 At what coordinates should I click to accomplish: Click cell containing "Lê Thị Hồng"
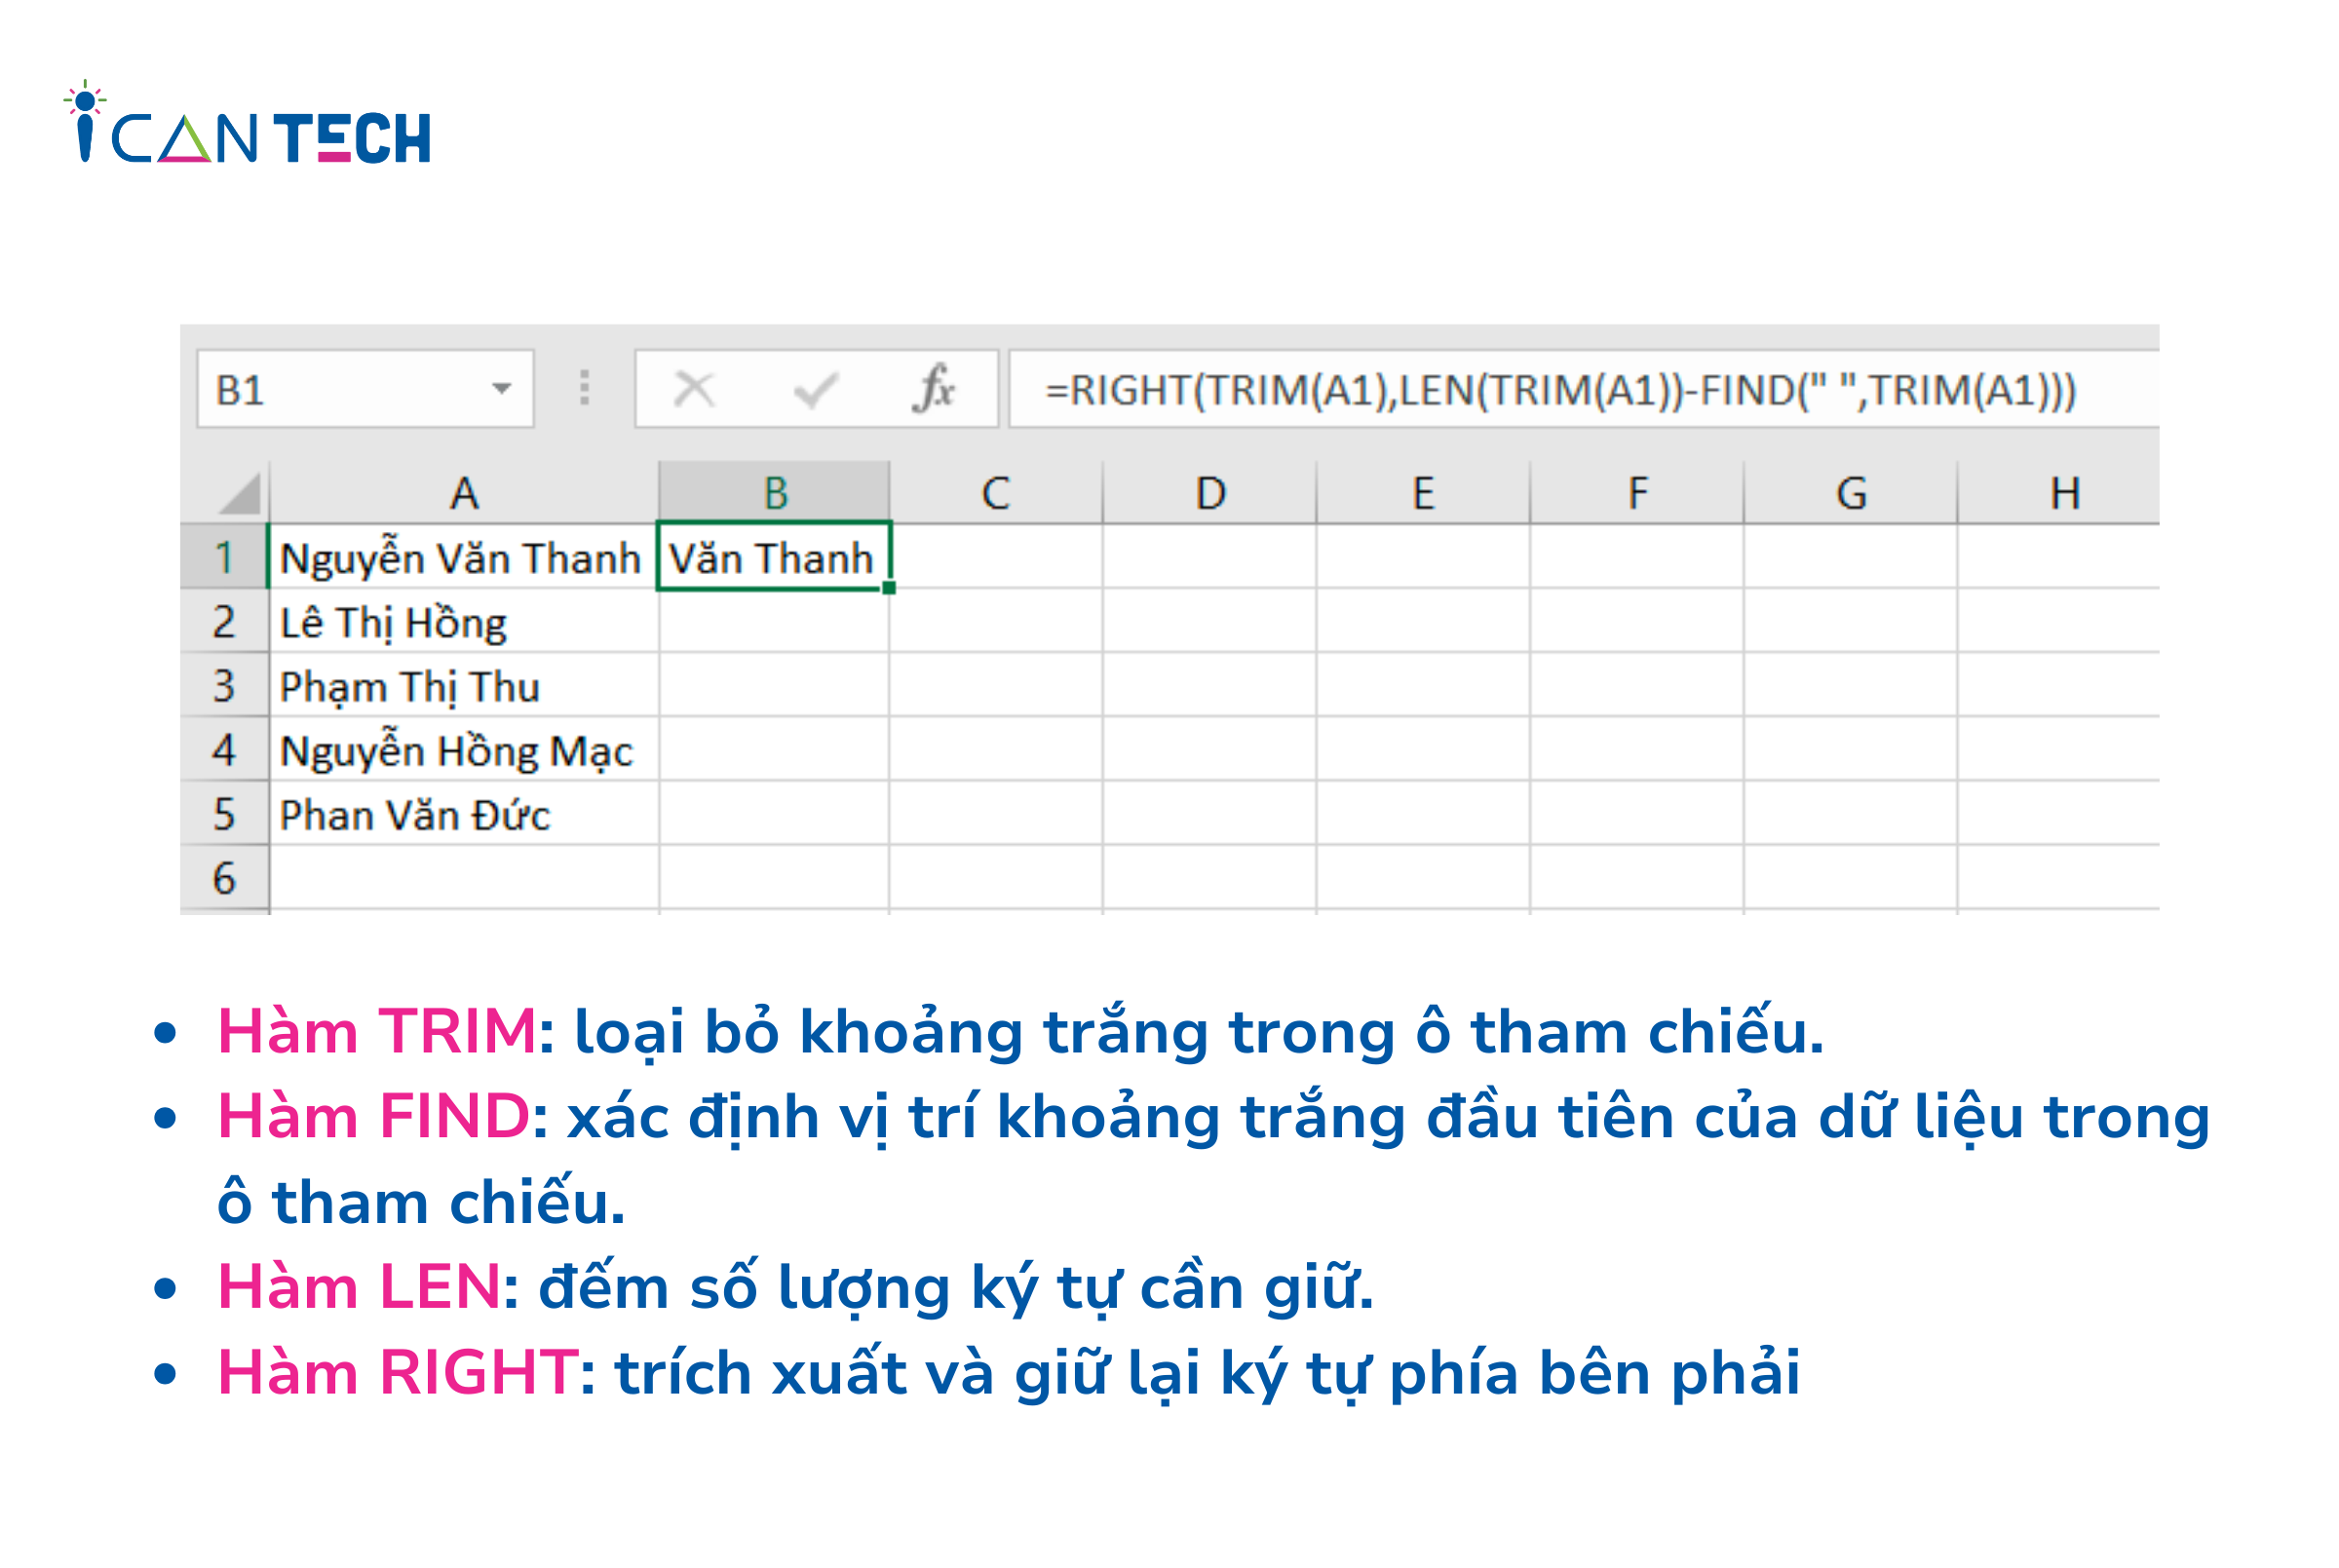pyautogui.click(x=464, y=621)
